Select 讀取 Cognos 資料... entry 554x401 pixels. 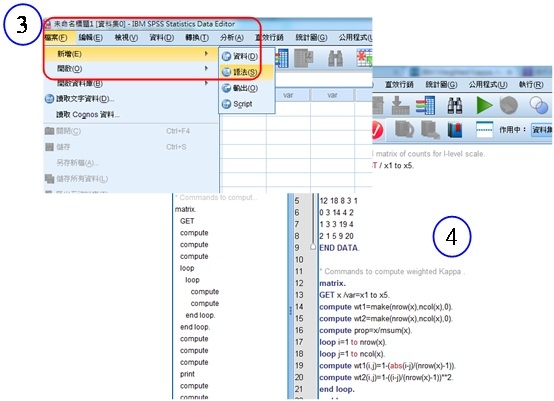[88, 114]
